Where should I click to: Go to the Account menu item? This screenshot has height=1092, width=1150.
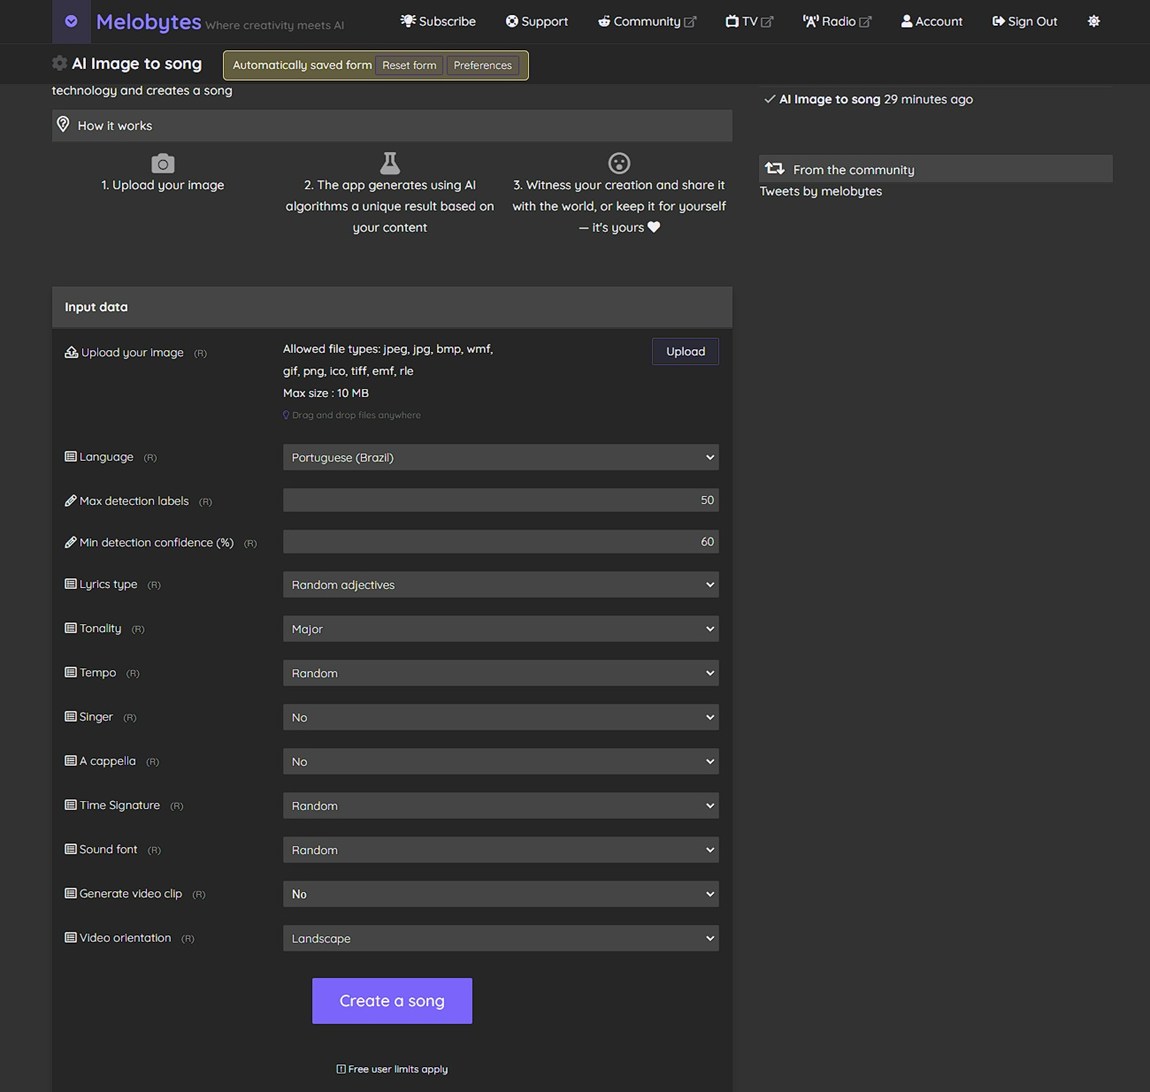tap(931, 21)
